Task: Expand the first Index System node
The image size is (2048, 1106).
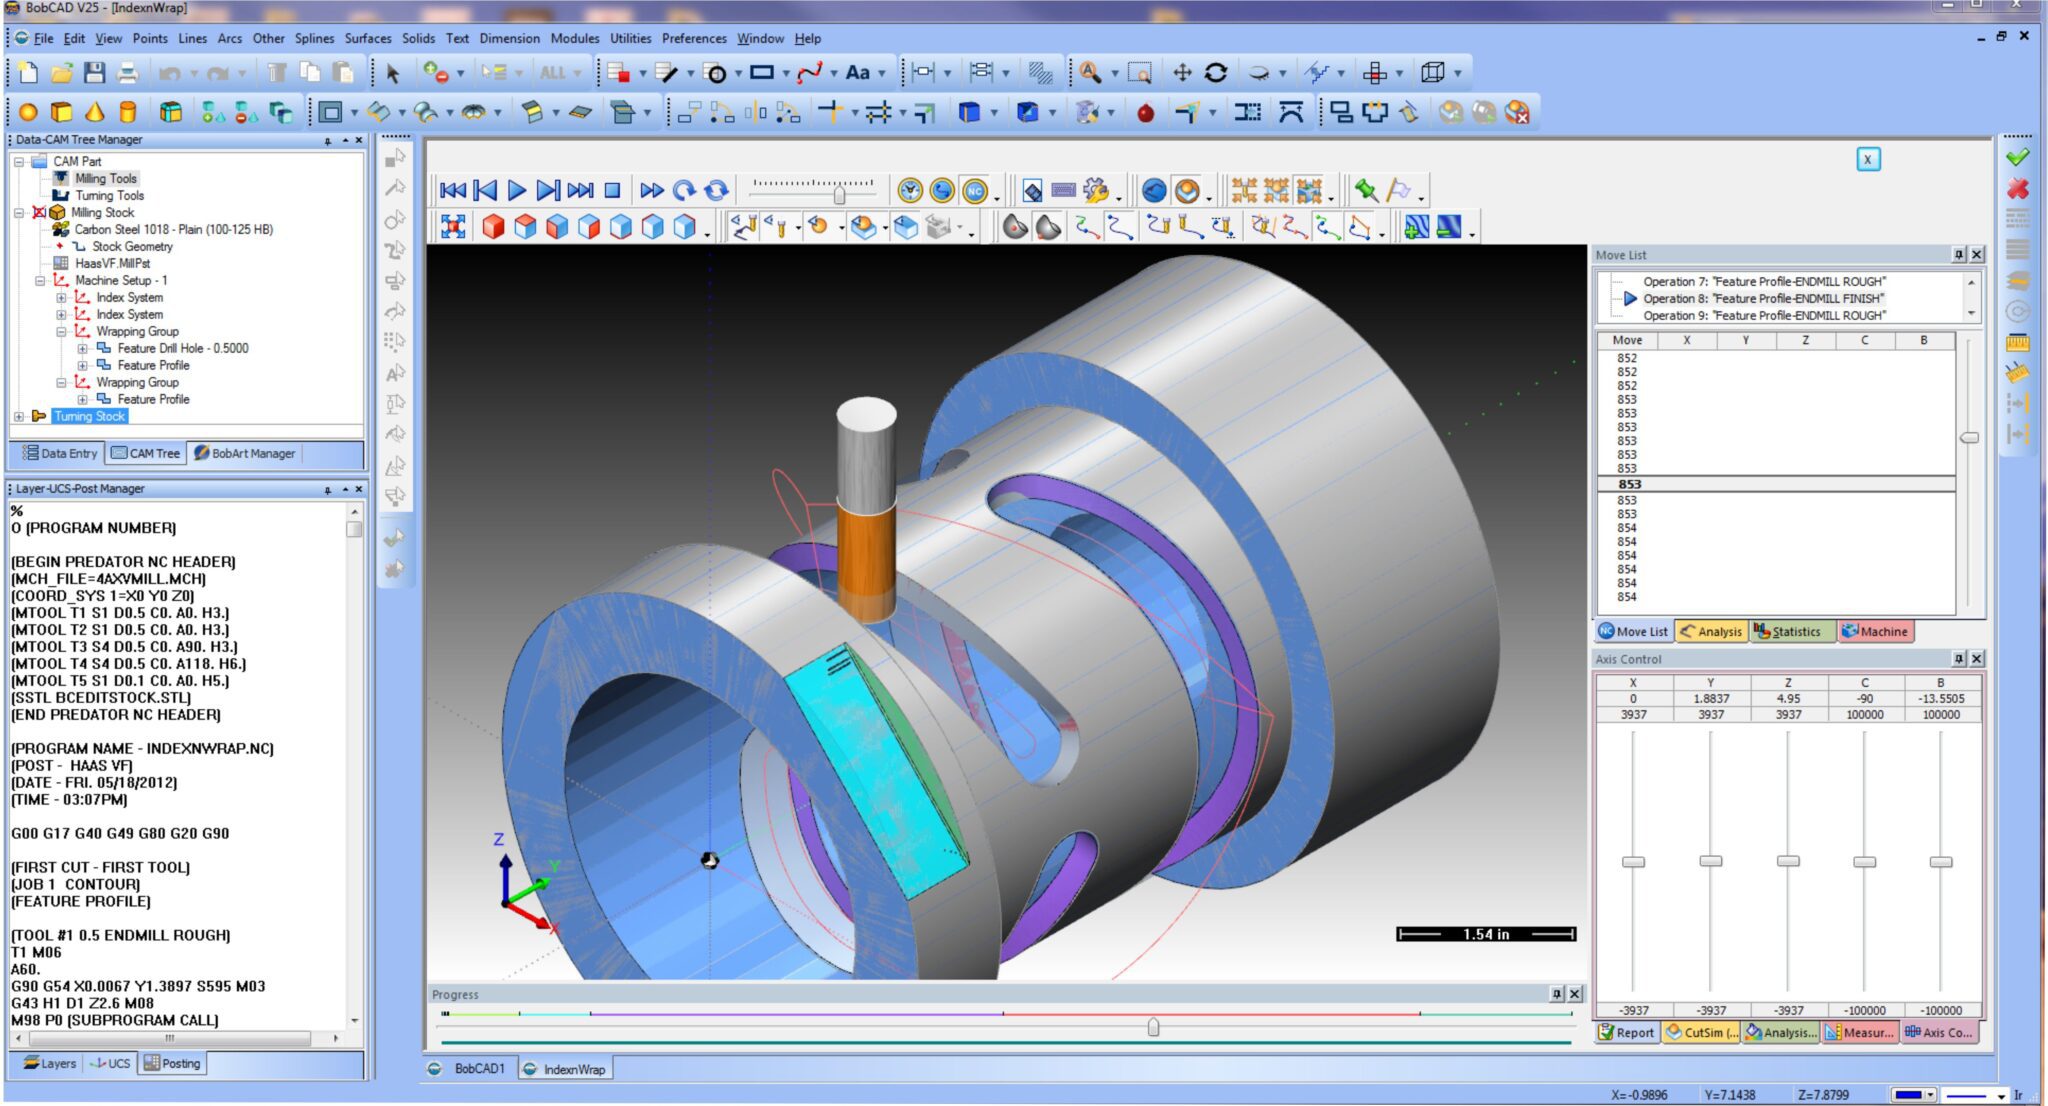Action: click(x=60, y=297)
